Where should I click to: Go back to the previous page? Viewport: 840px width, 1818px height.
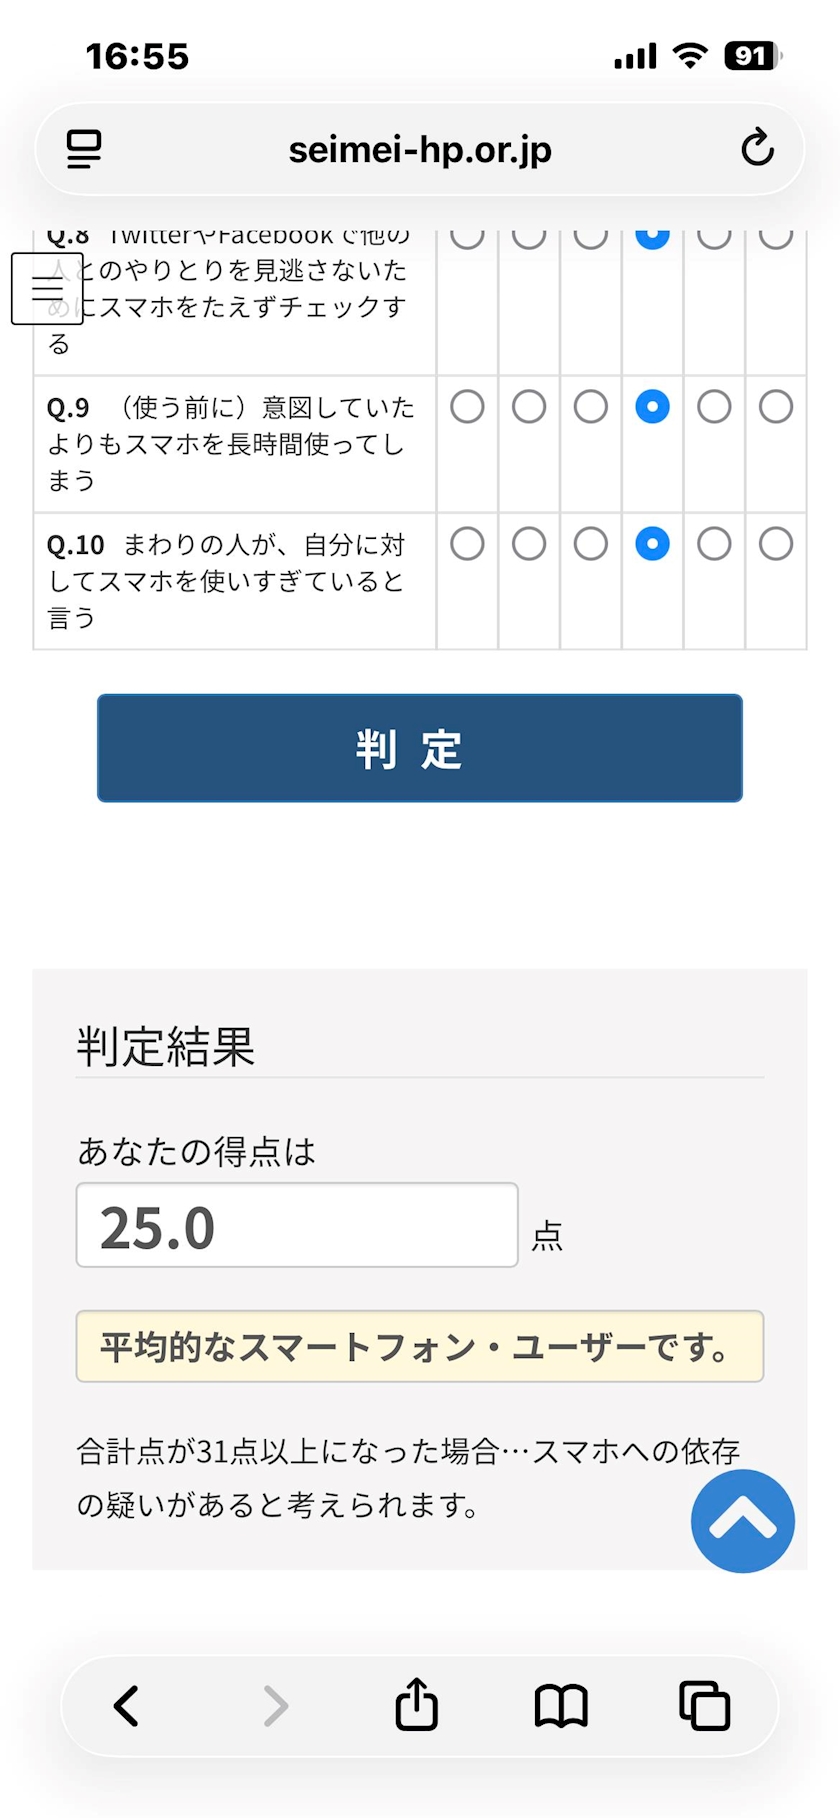pyautogui.click(x=127, y=1706)
